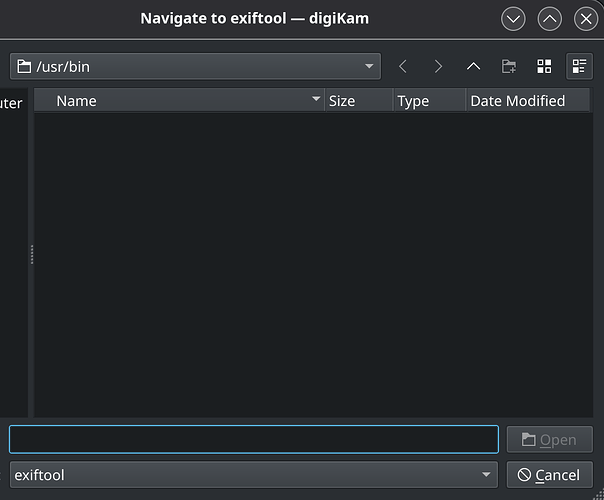Create a new folder
Screen dimensions: 604x500
pyautogui.click(x=509, y=67)
